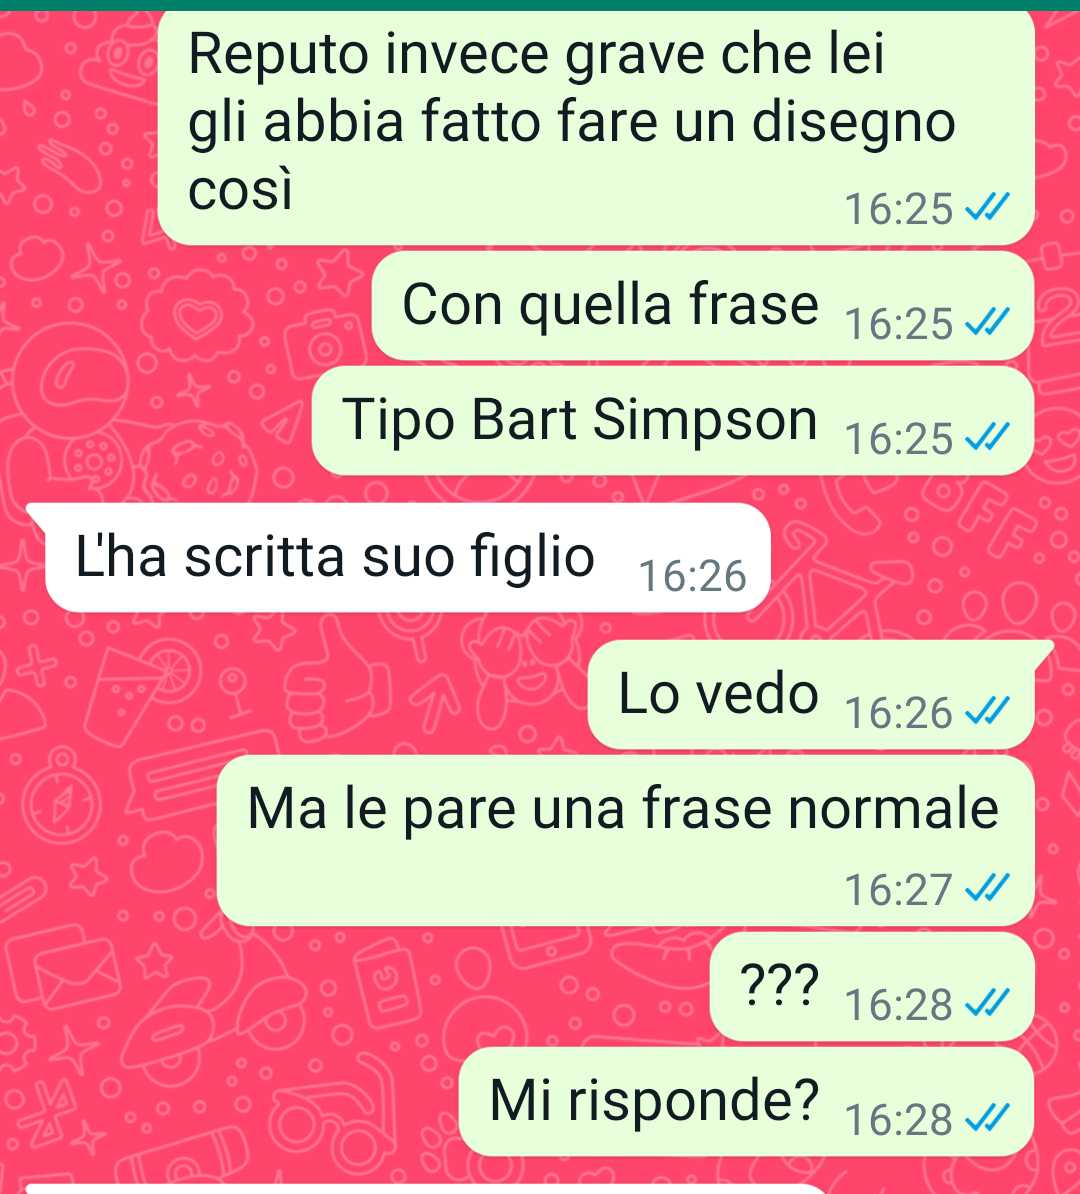
Task: Select the 'Reputo invece grave che lei' message bubble
Action: coord(596,128)
